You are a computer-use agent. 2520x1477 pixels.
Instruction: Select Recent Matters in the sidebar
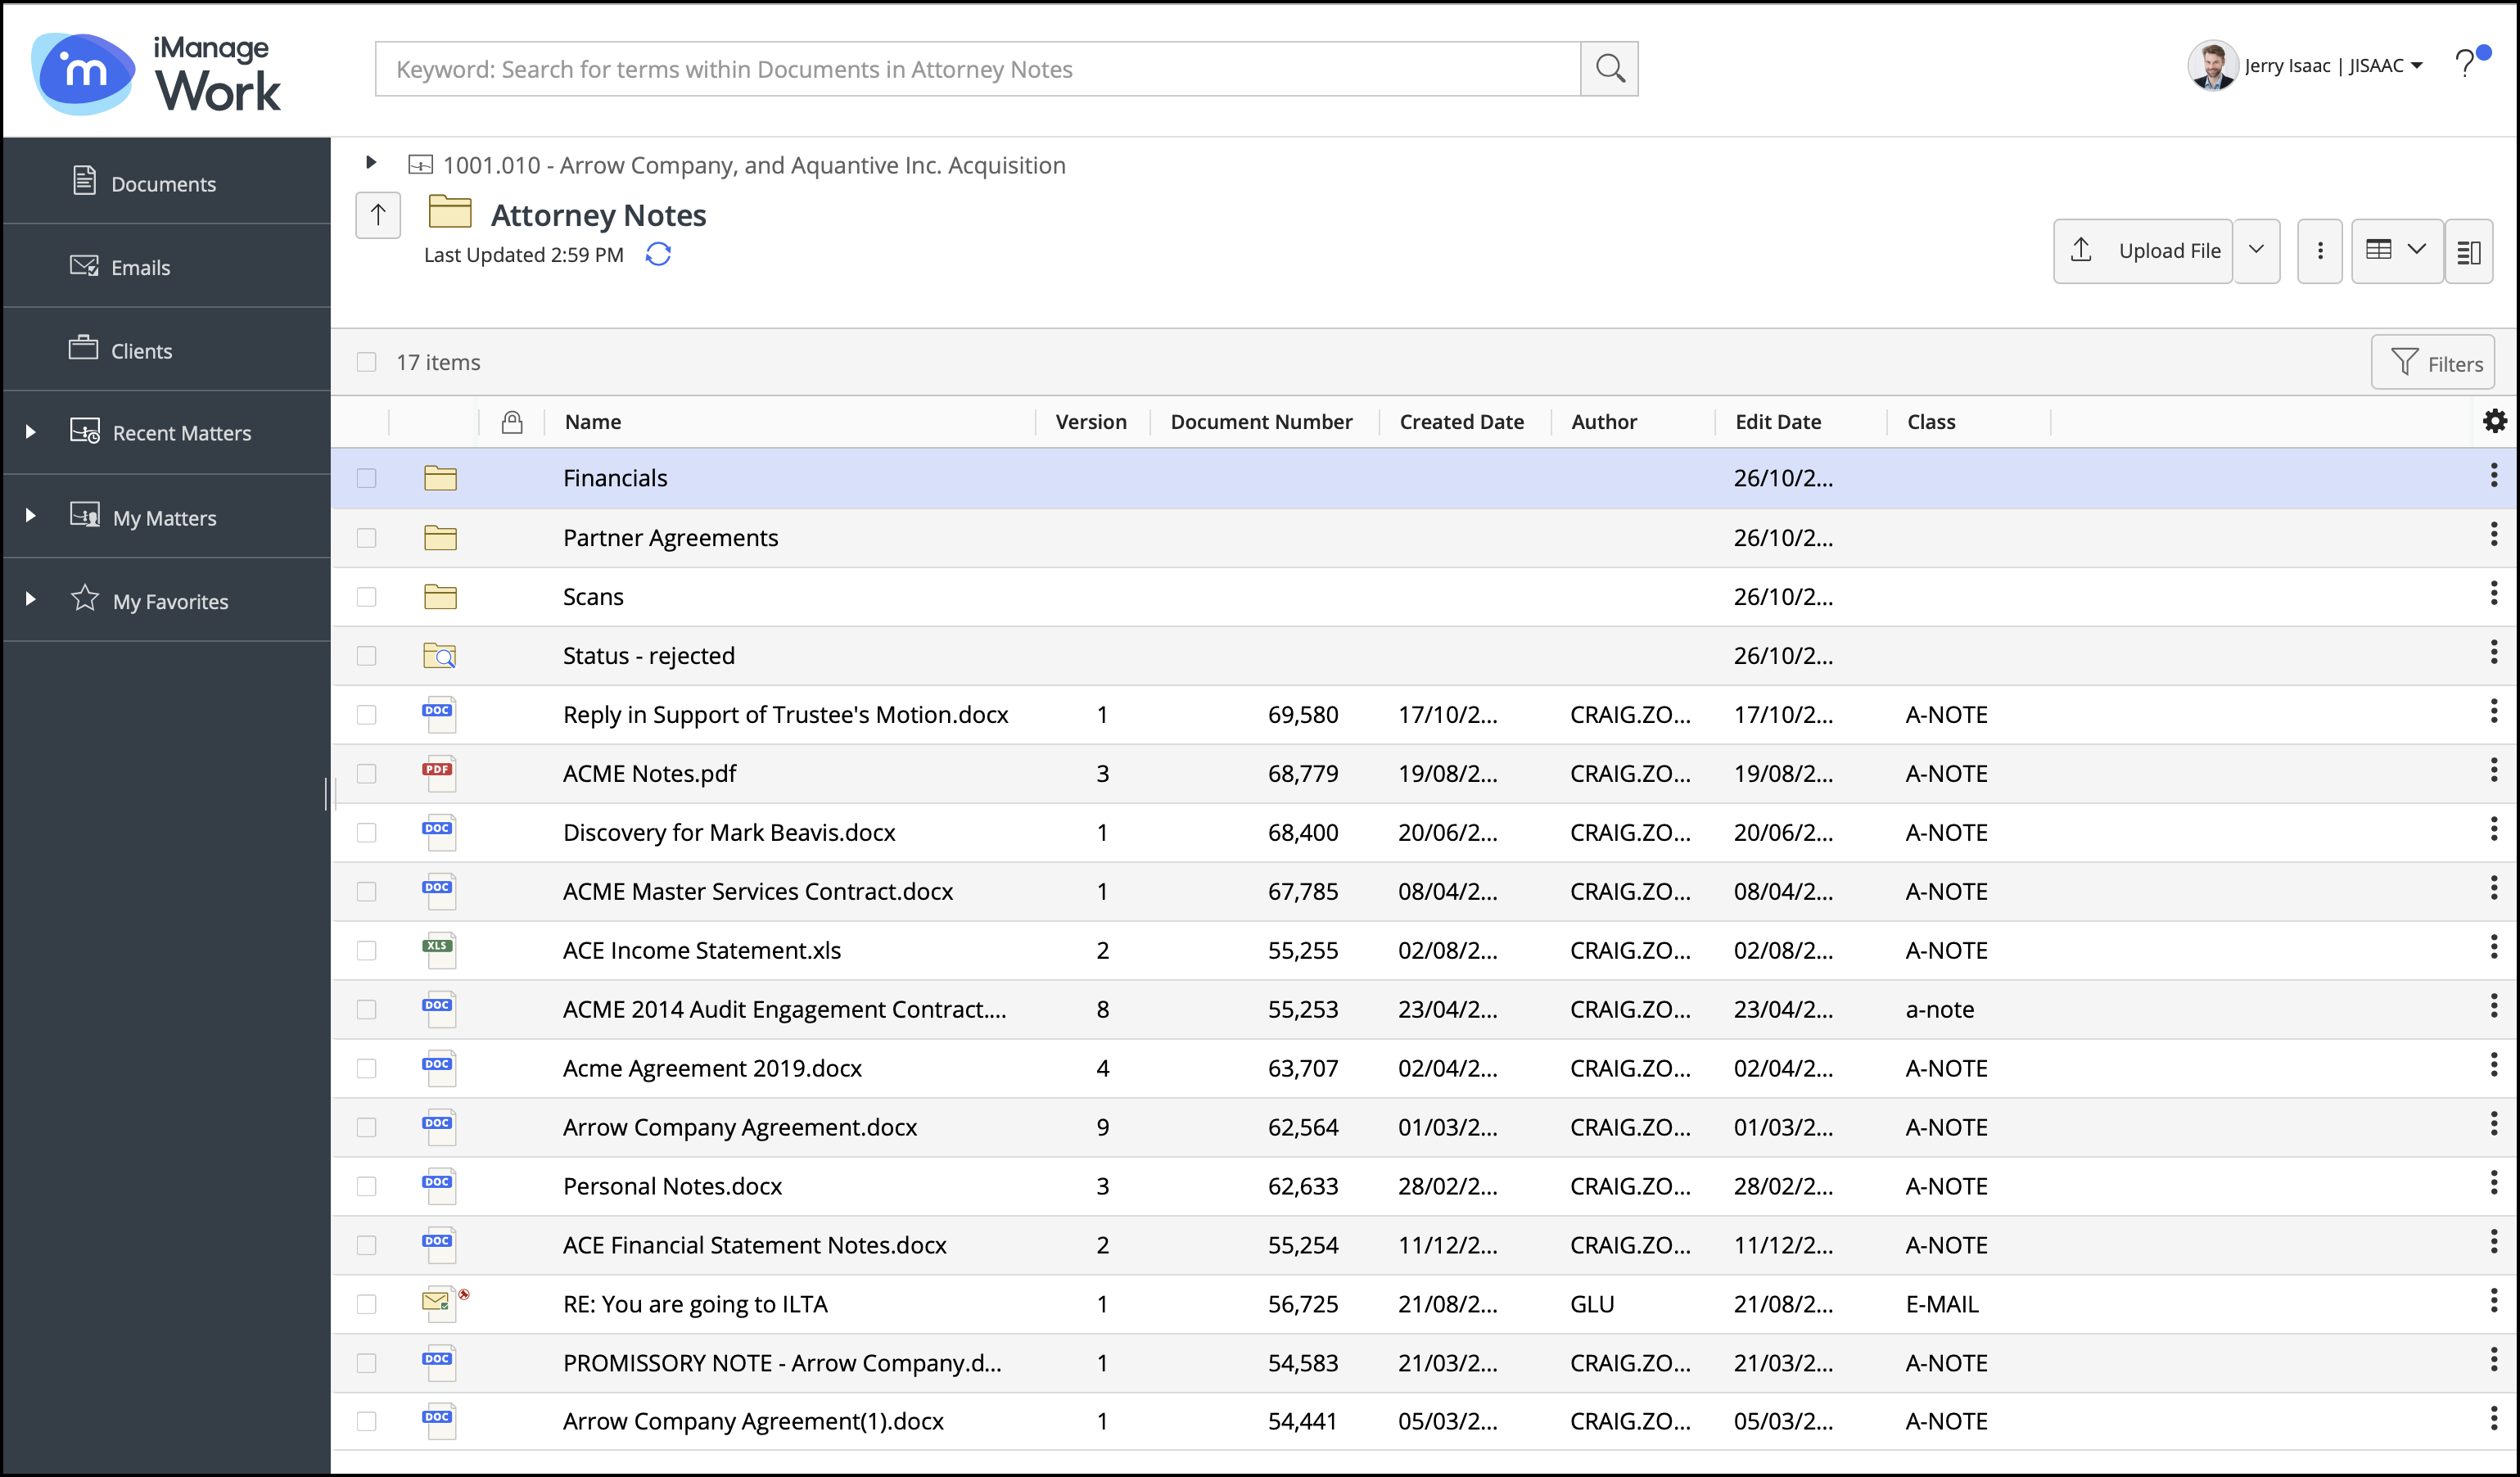click(x=181, y=432)
